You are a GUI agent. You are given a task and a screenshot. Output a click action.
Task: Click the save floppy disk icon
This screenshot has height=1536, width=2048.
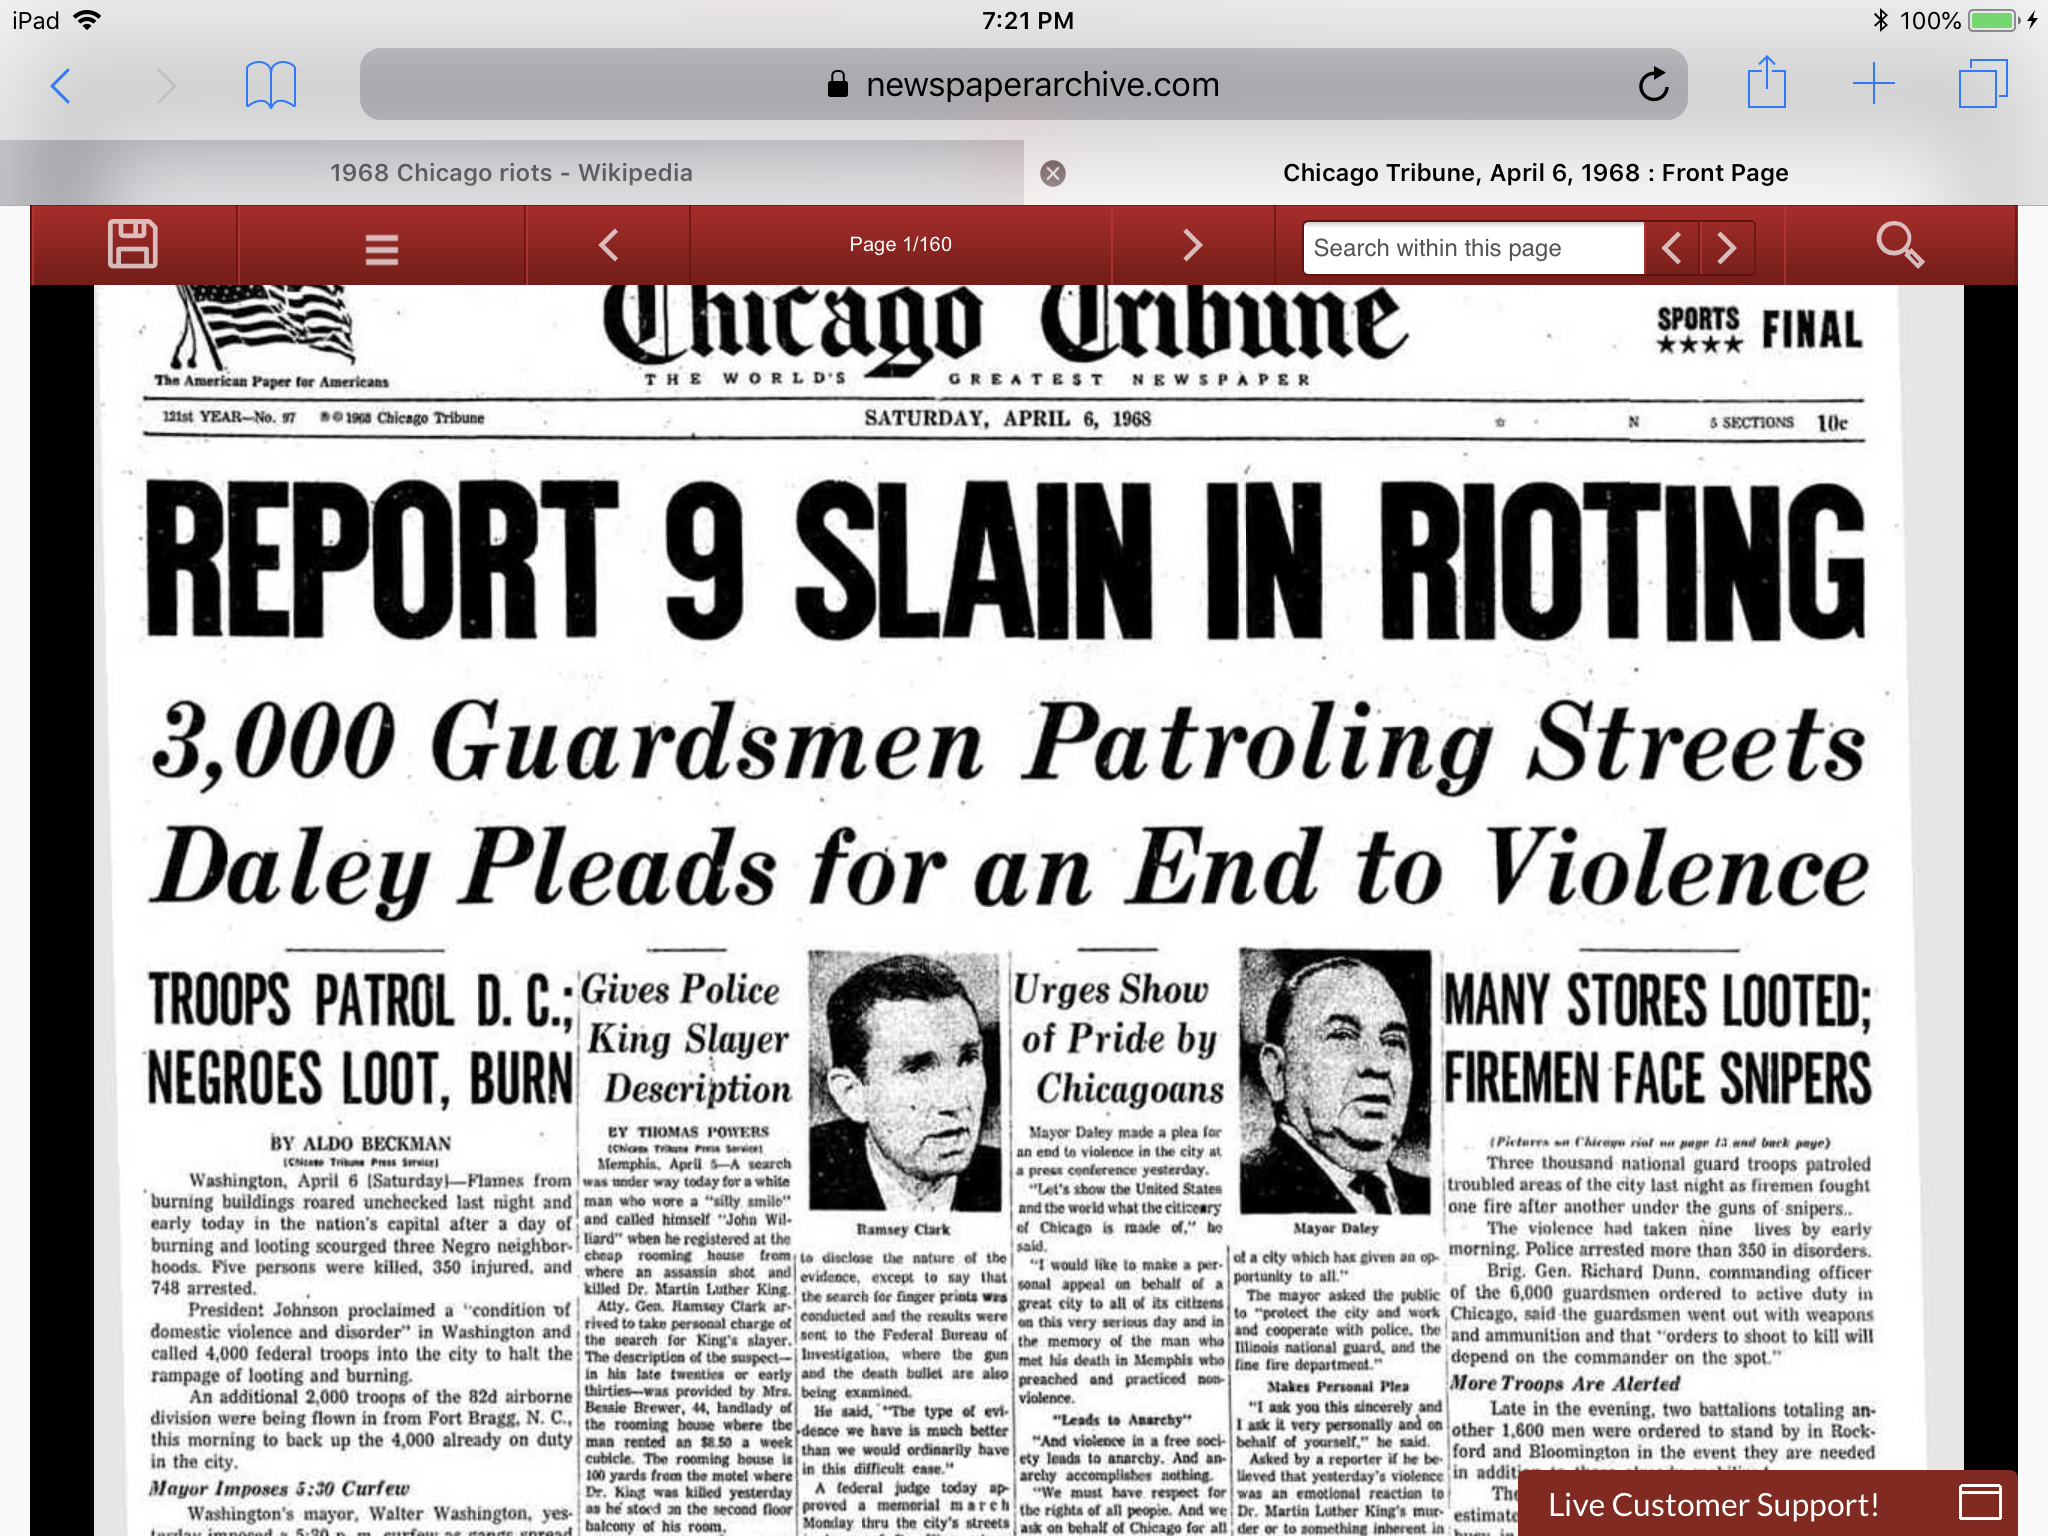133,245
